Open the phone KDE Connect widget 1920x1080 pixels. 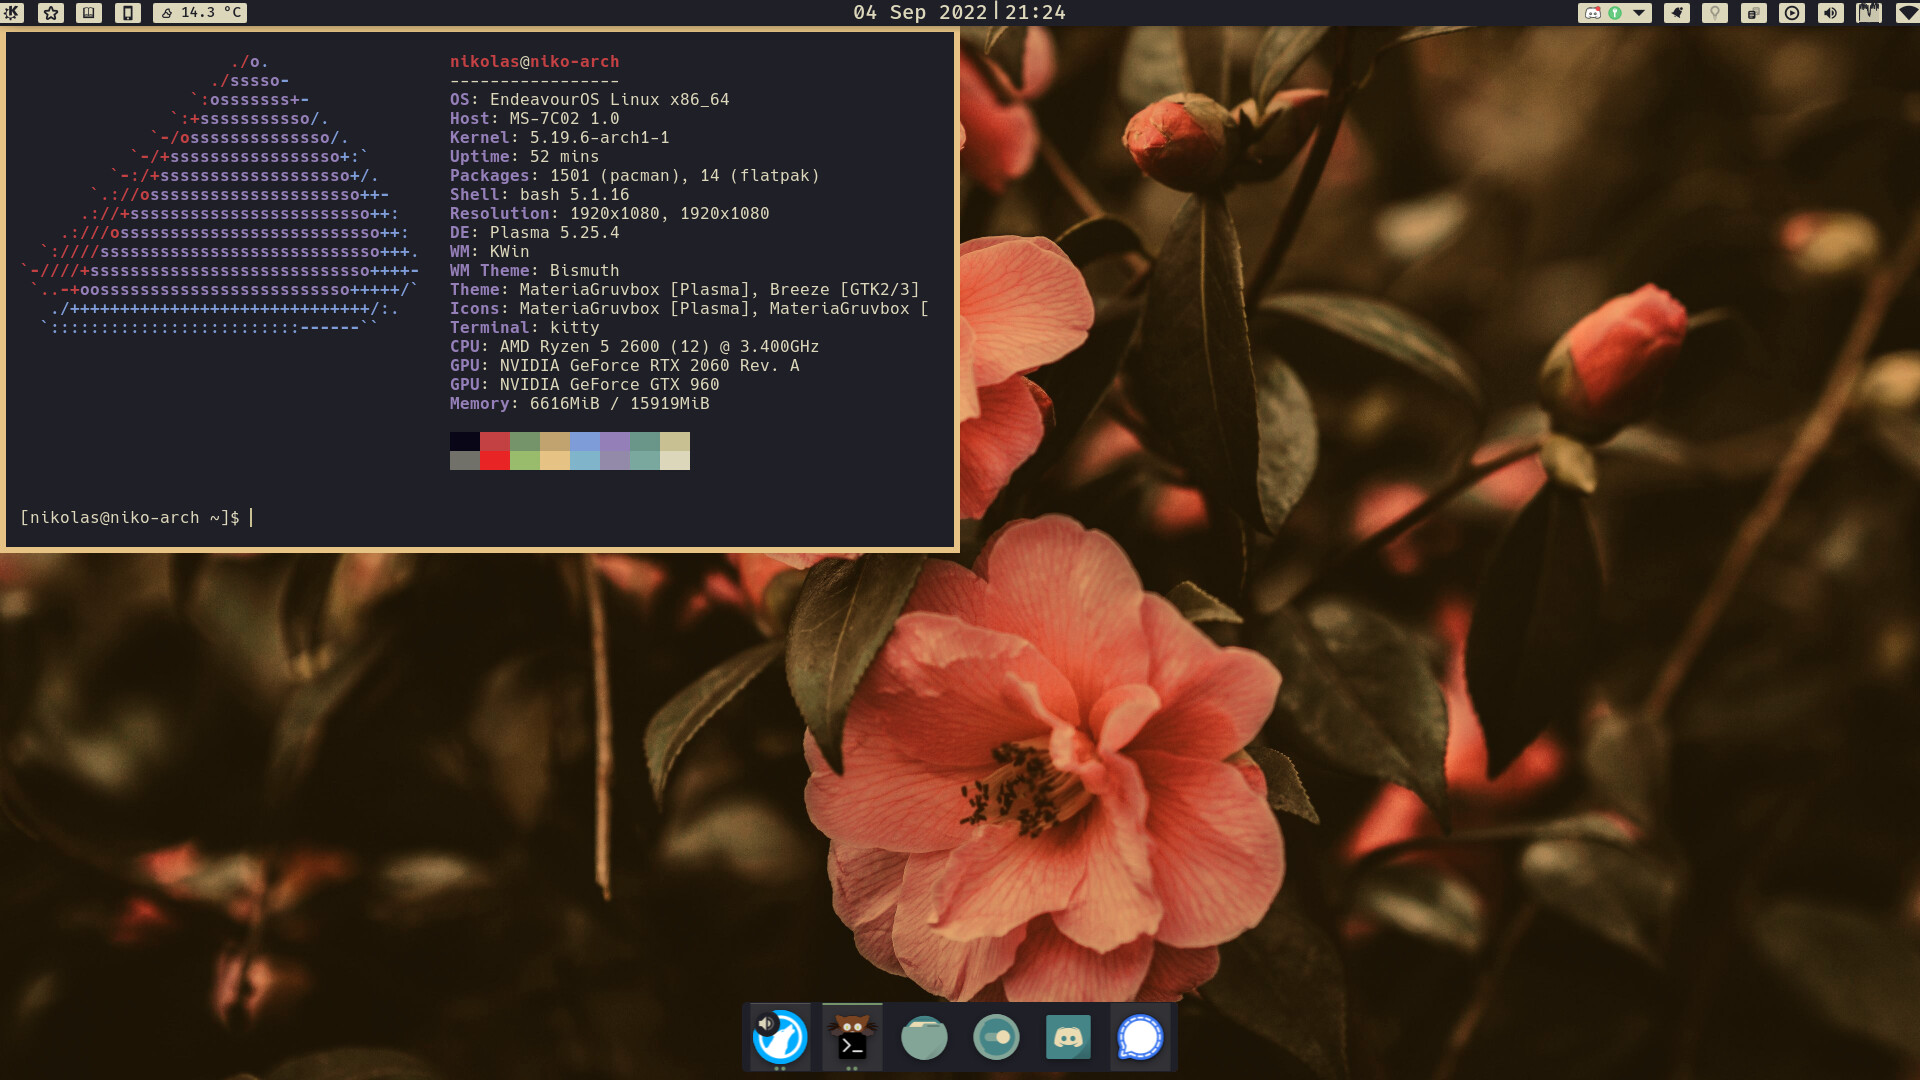pos(128,13)
